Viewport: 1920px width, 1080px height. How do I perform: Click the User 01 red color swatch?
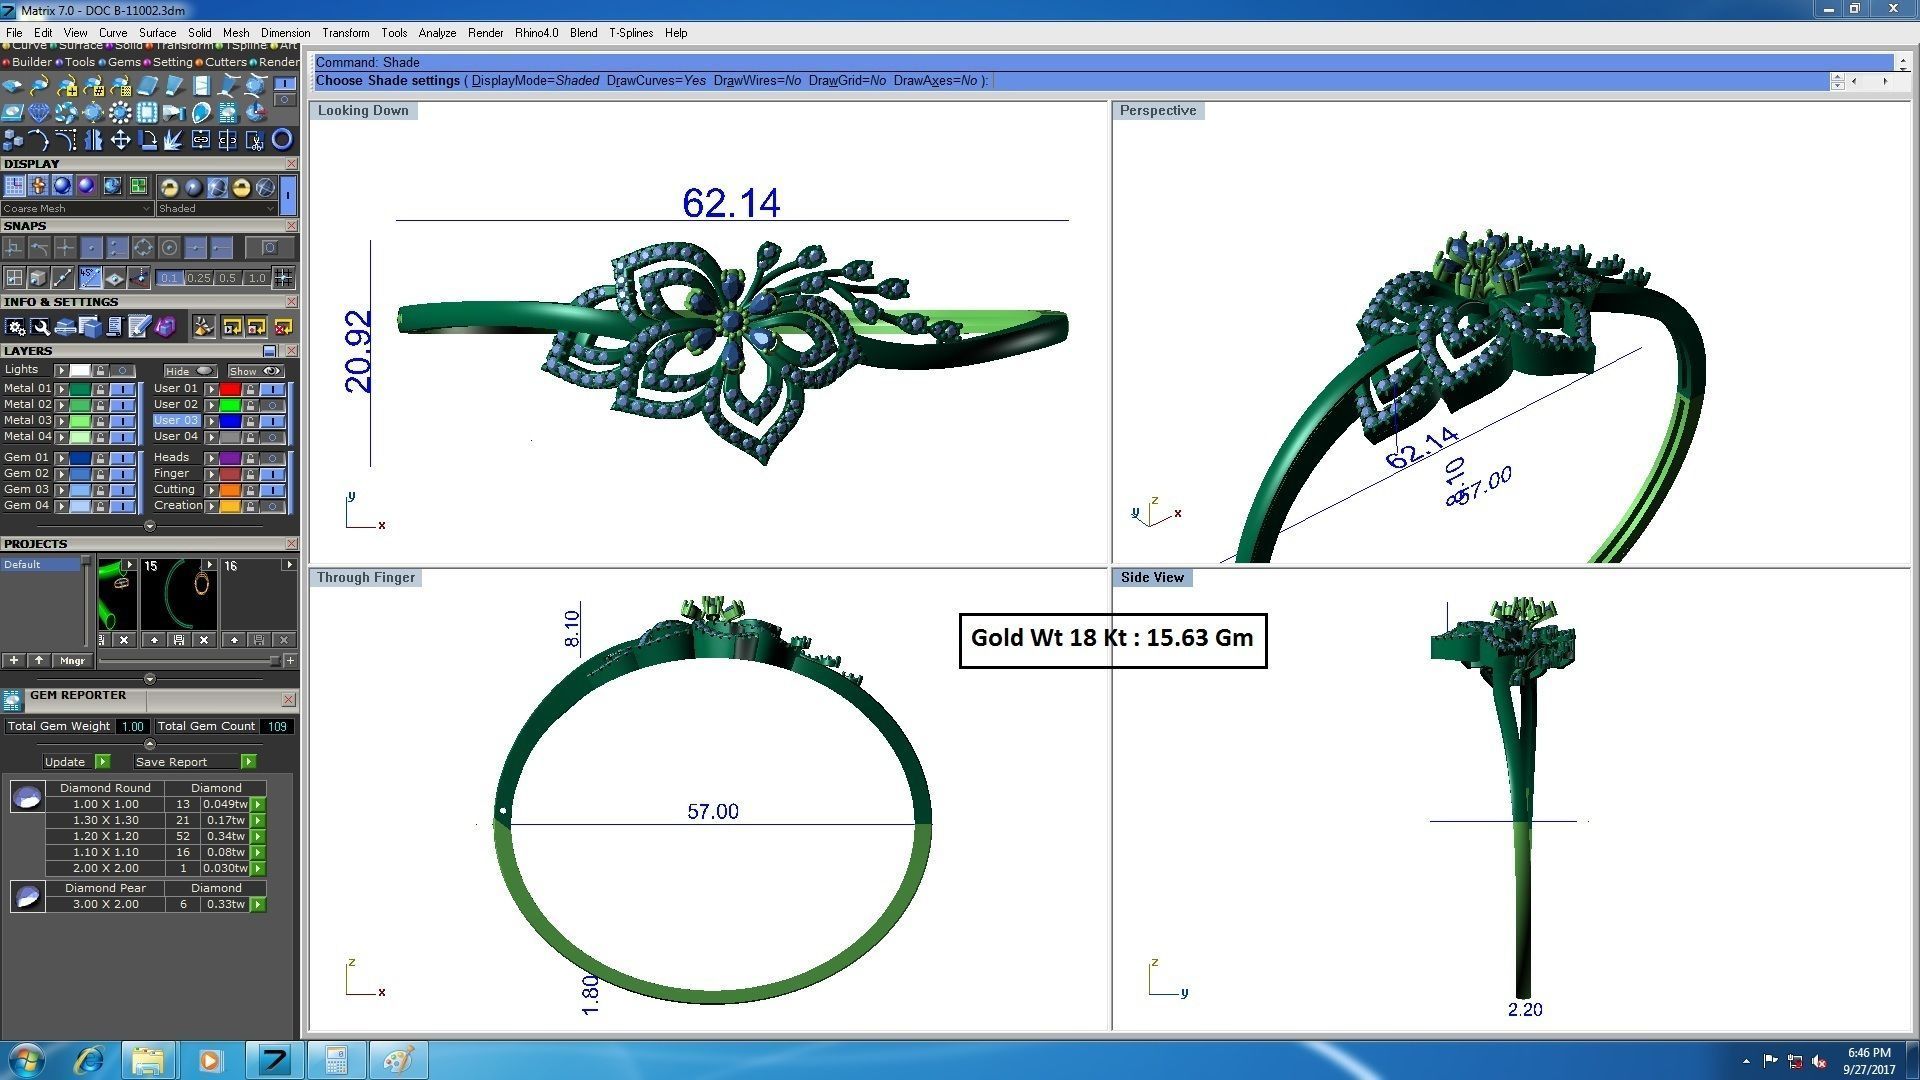(x=230, y=389)
